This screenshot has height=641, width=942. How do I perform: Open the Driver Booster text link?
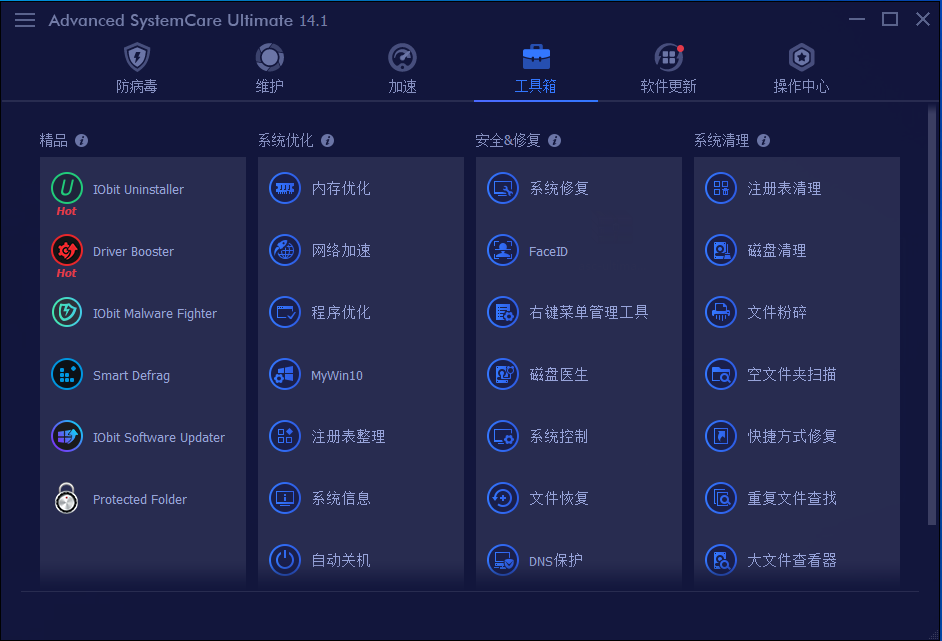point(133,251)
